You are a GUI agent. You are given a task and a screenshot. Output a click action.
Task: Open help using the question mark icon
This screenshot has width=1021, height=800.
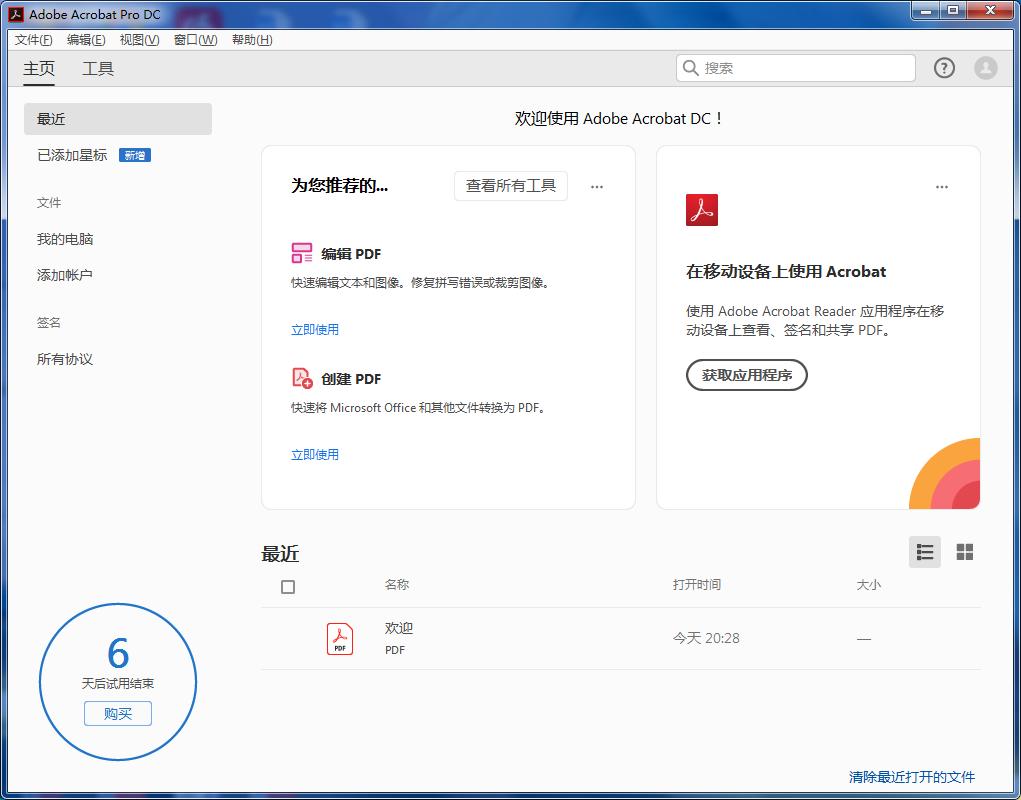(943, 68)
